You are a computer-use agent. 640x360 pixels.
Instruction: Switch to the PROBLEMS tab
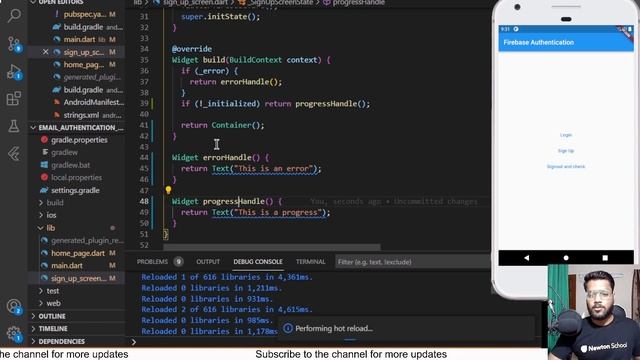coord(152,262)
